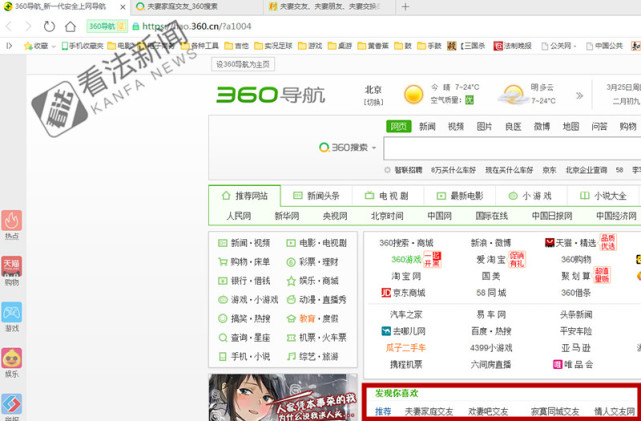641x421 pixels.
Task: Open the 机票·火车票 category
Action: (317, 338)
